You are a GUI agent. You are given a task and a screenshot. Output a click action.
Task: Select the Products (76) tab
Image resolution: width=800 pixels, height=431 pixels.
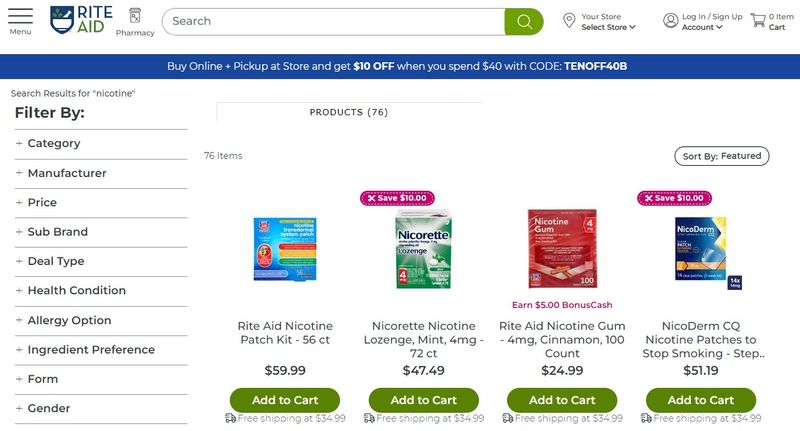[349, 112]
